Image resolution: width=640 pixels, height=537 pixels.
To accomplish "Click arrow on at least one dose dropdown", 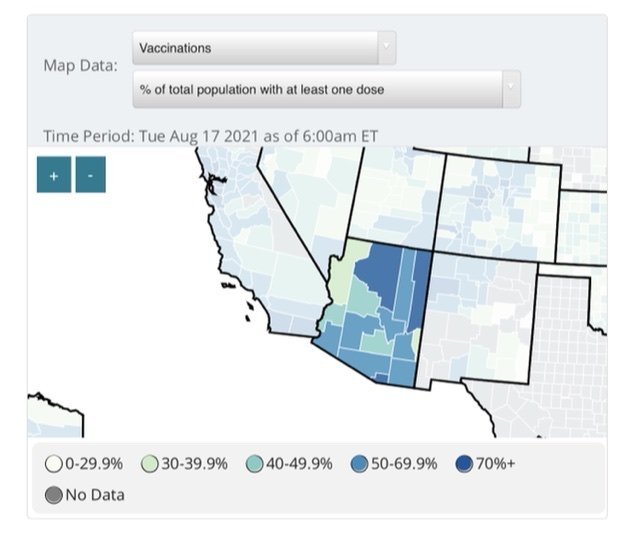I will point(511,89).
